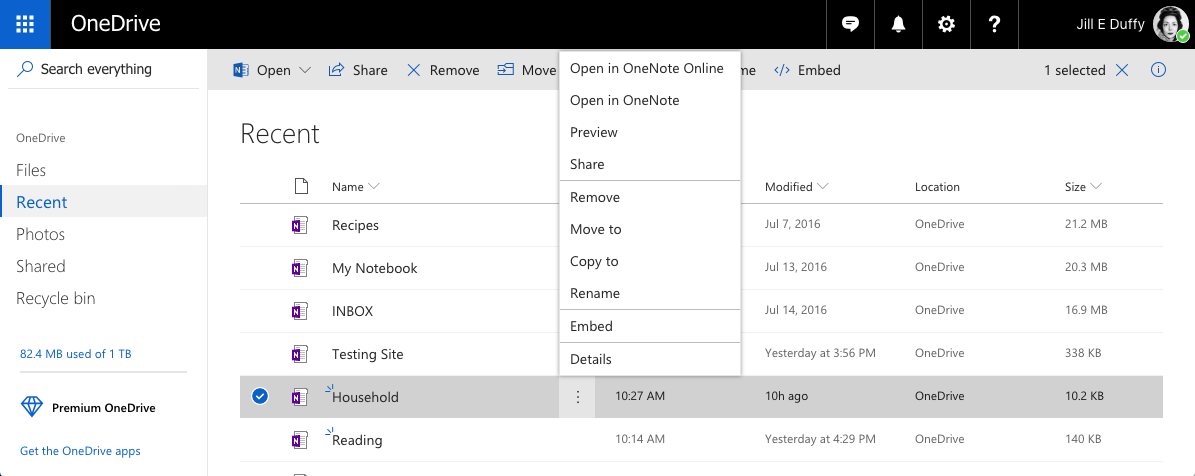
Task: Open the app launcher waffle icon
Action: pos(25,24)
